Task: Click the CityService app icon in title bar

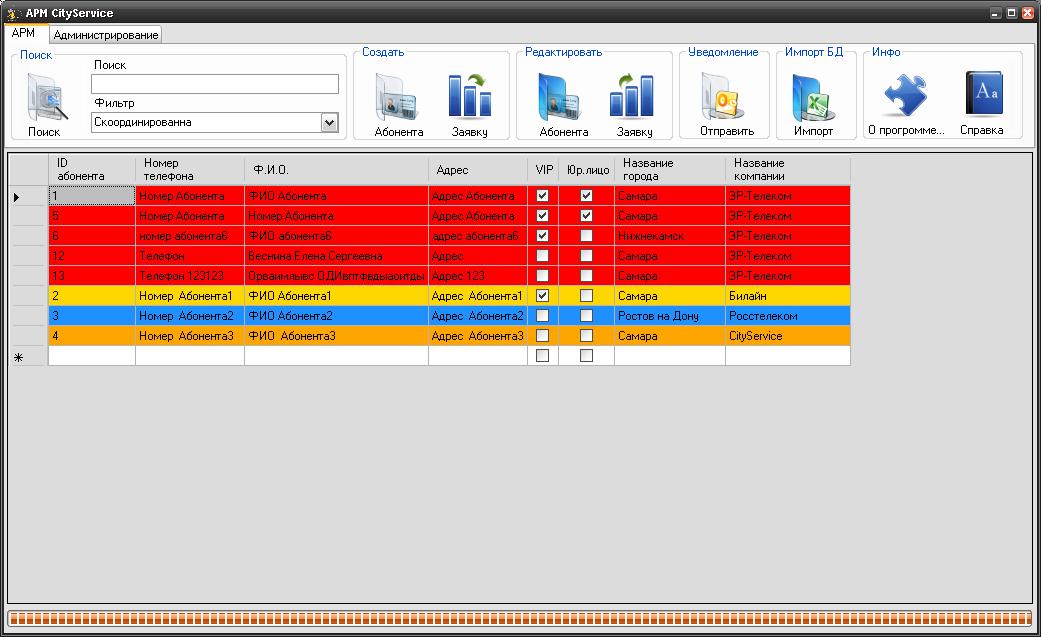Action: point(13,13)
